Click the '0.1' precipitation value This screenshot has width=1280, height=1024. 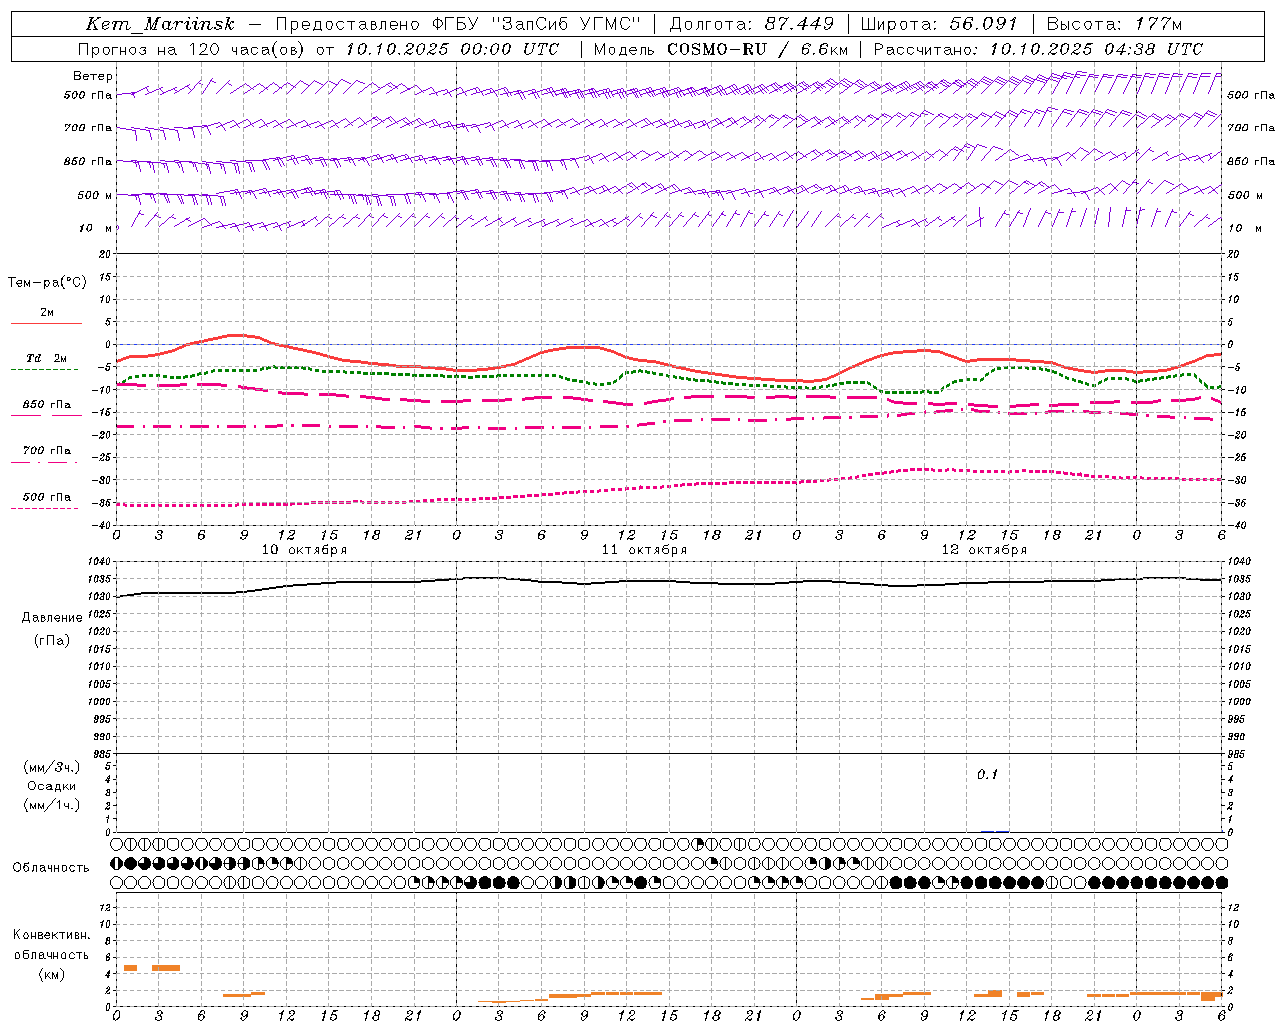tap(987, 775)
